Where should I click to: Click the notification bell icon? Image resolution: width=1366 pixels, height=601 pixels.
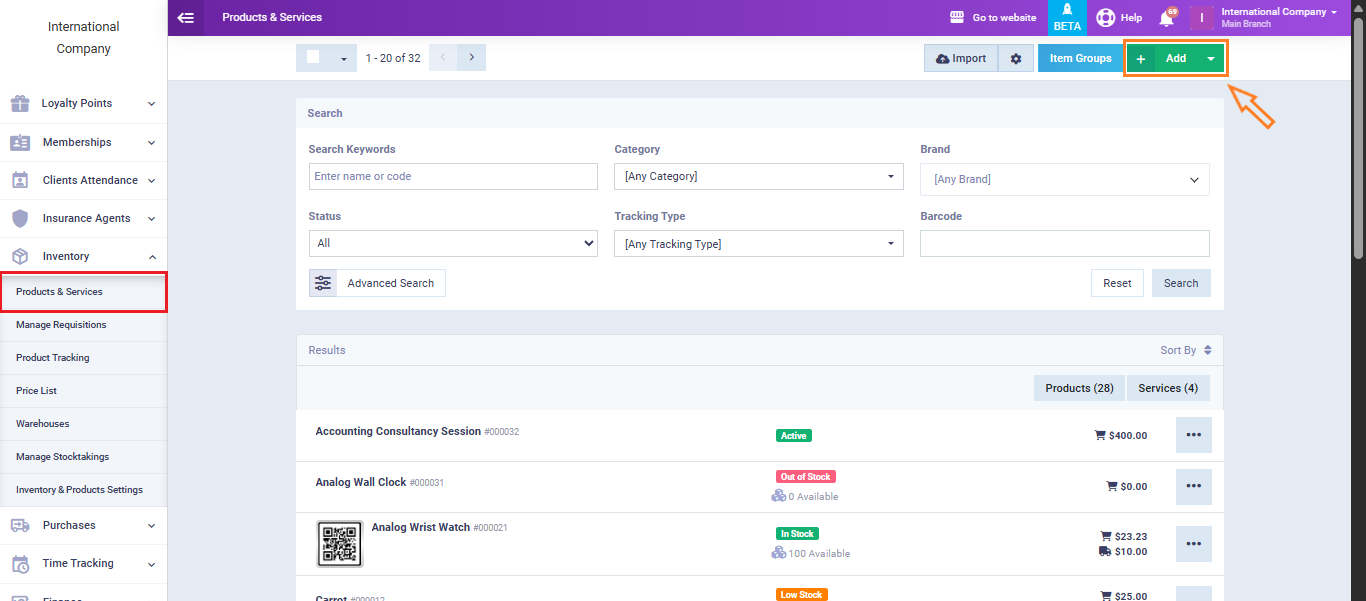pos(1166,18)
